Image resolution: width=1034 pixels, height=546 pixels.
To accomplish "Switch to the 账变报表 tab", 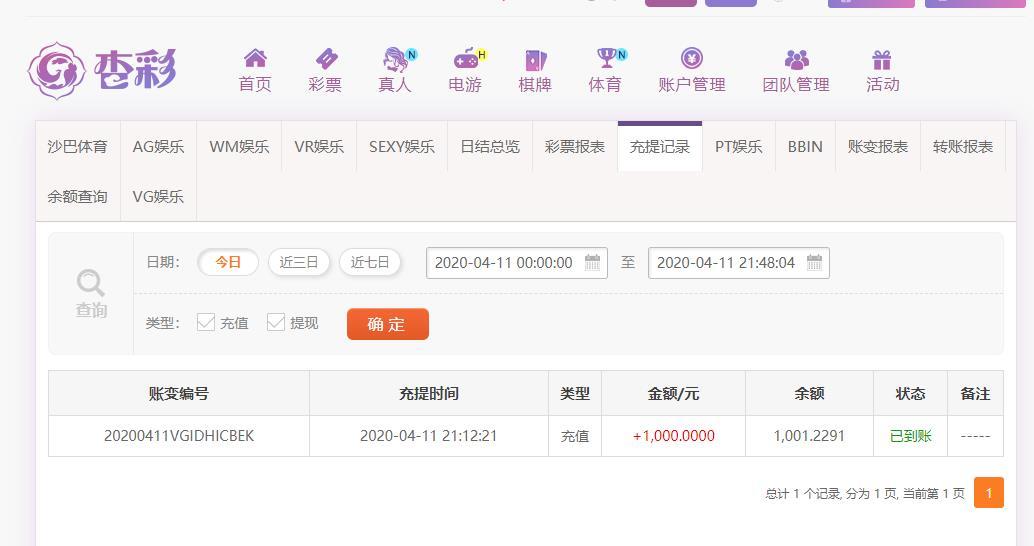I will pyautogui.click(x=878, y=146).
